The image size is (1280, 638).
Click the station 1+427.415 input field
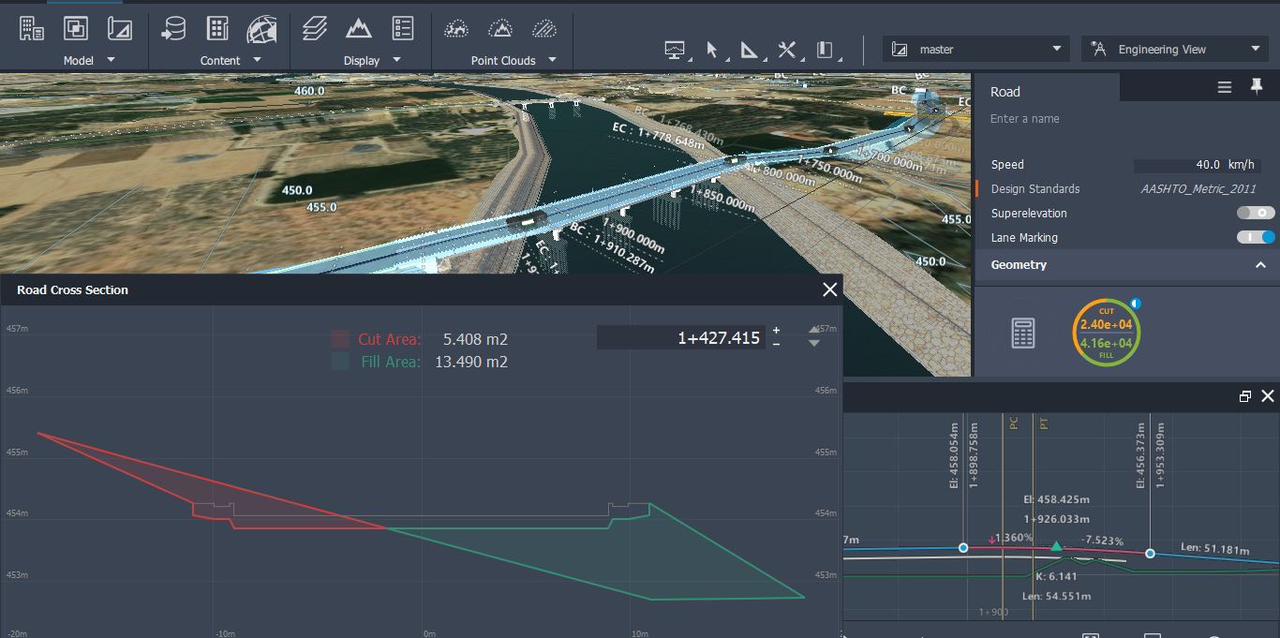[680, 338]
